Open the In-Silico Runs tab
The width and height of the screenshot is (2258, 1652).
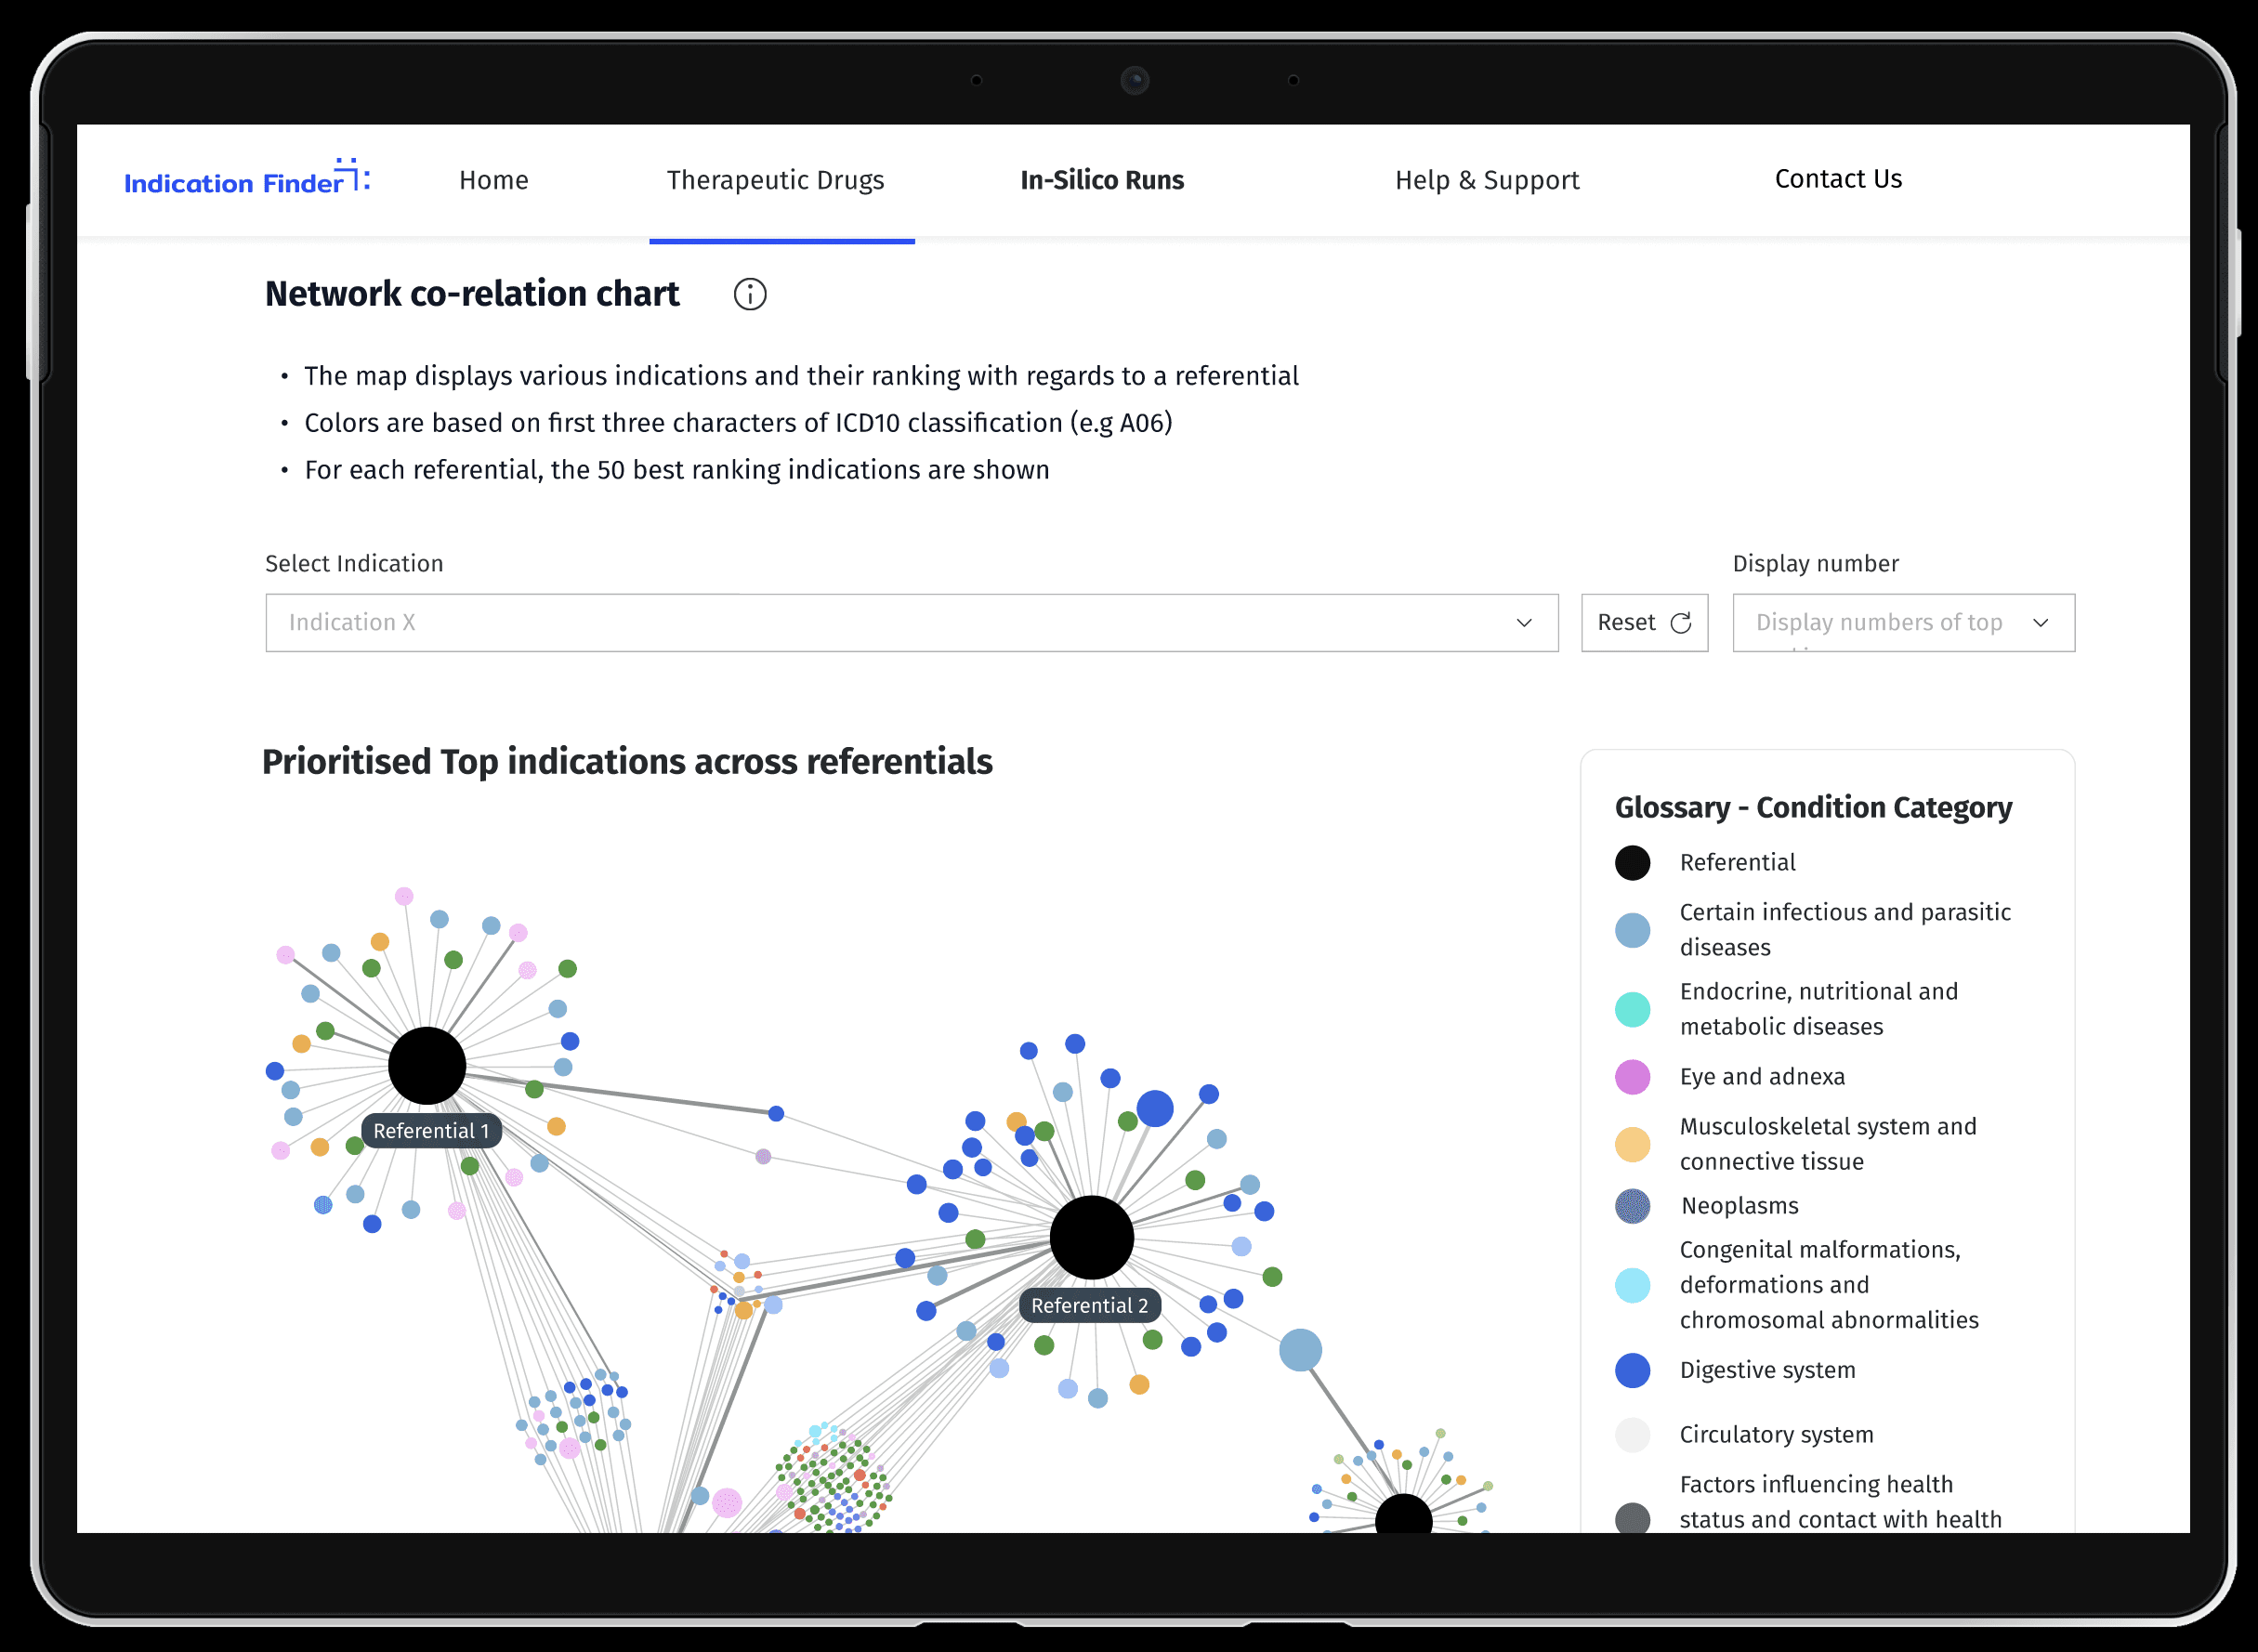point(1102,180)
